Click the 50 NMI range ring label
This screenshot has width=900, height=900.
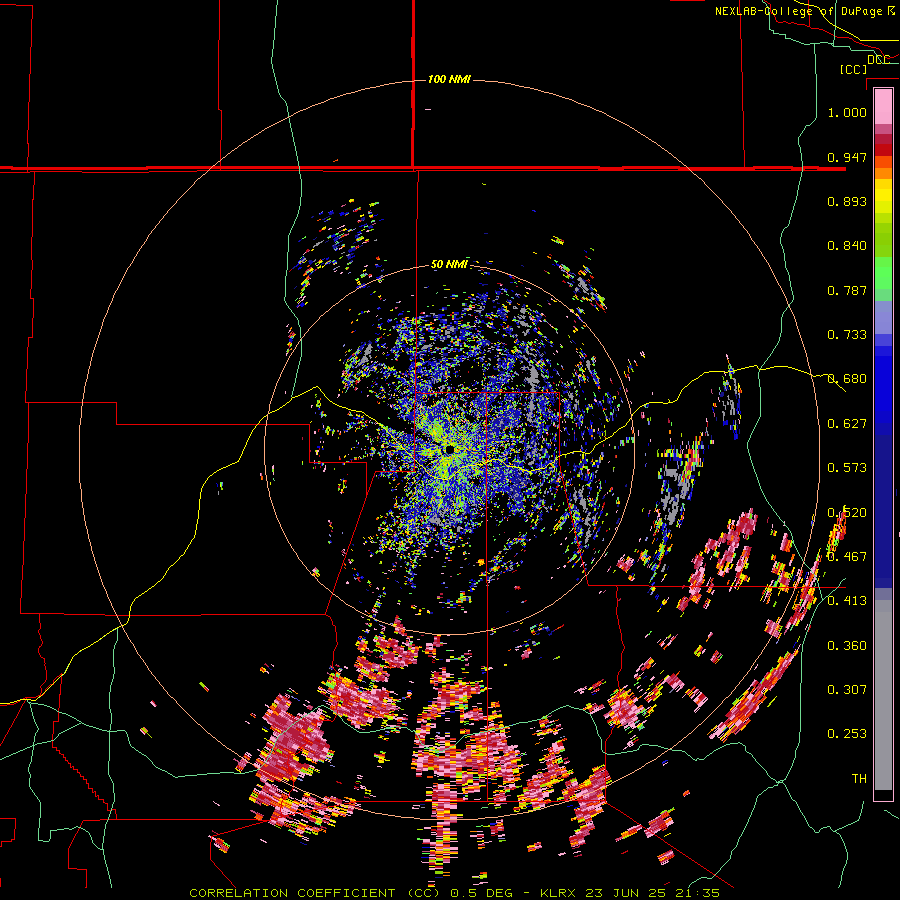[x=449, y=265]
